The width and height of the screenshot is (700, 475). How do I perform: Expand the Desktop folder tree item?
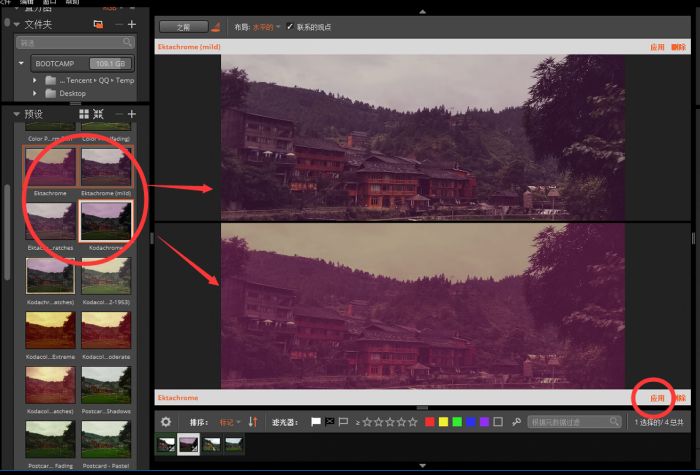click(x=35, y=94)
